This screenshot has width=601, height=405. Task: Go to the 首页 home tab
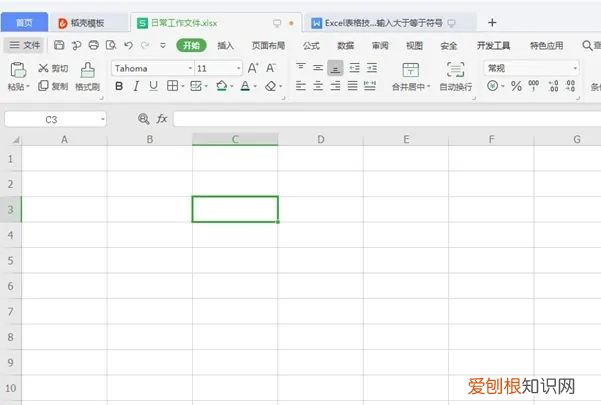(x=24, y=23)
